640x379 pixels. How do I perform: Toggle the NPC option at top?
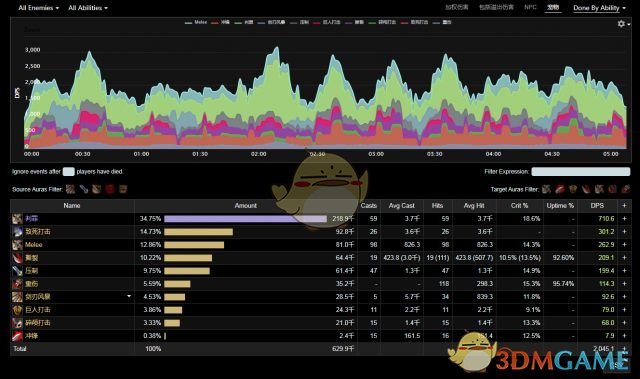530,7
